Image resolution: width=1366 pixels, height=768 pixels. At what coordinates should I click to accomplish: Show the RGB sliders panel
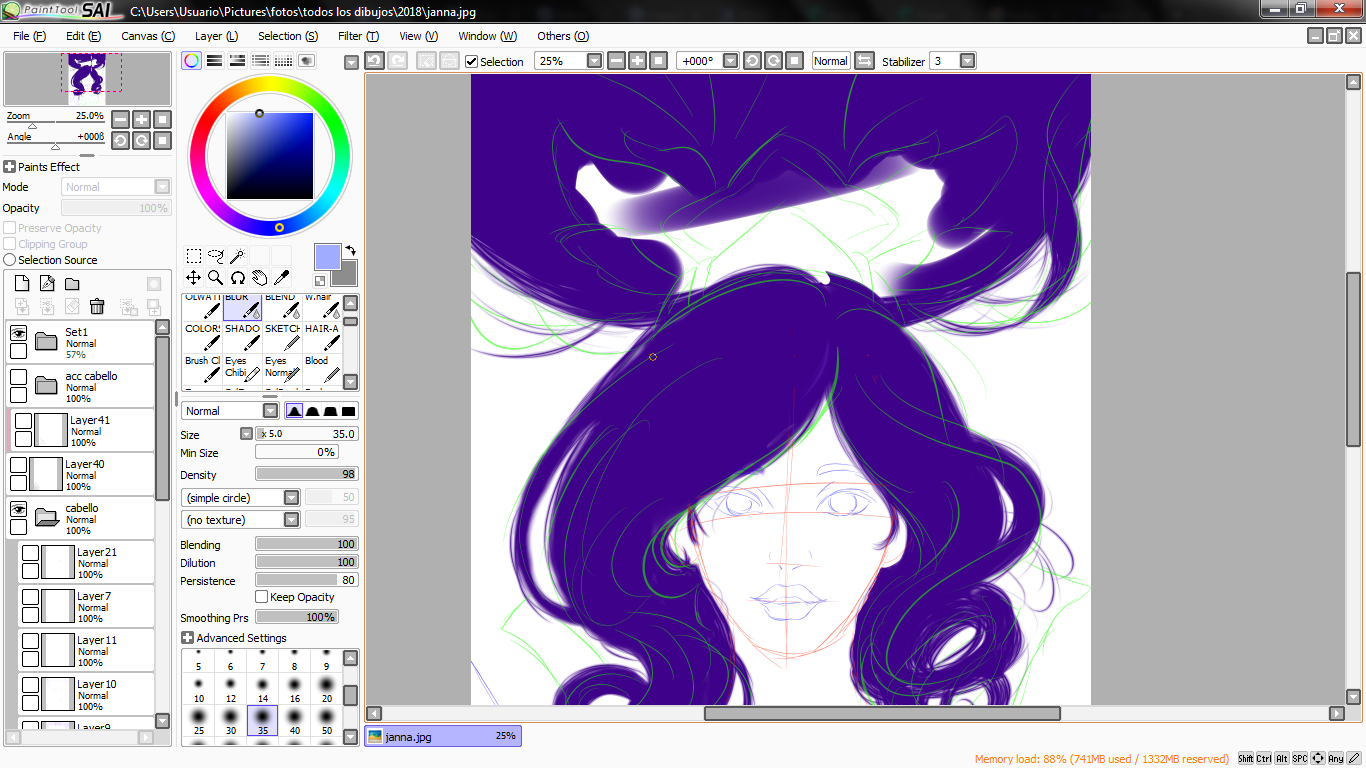point(214,61)
